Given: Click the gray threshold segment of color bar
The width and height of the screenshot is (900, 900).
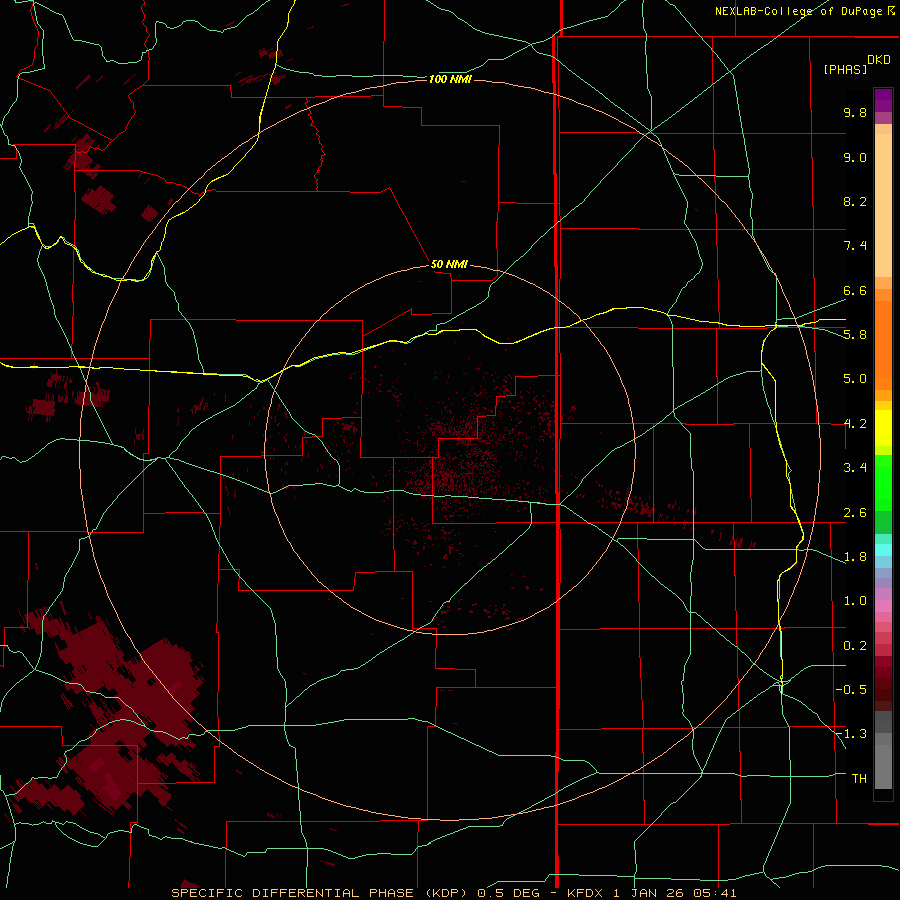Looking at the screenshot, I should pos(883,767).
